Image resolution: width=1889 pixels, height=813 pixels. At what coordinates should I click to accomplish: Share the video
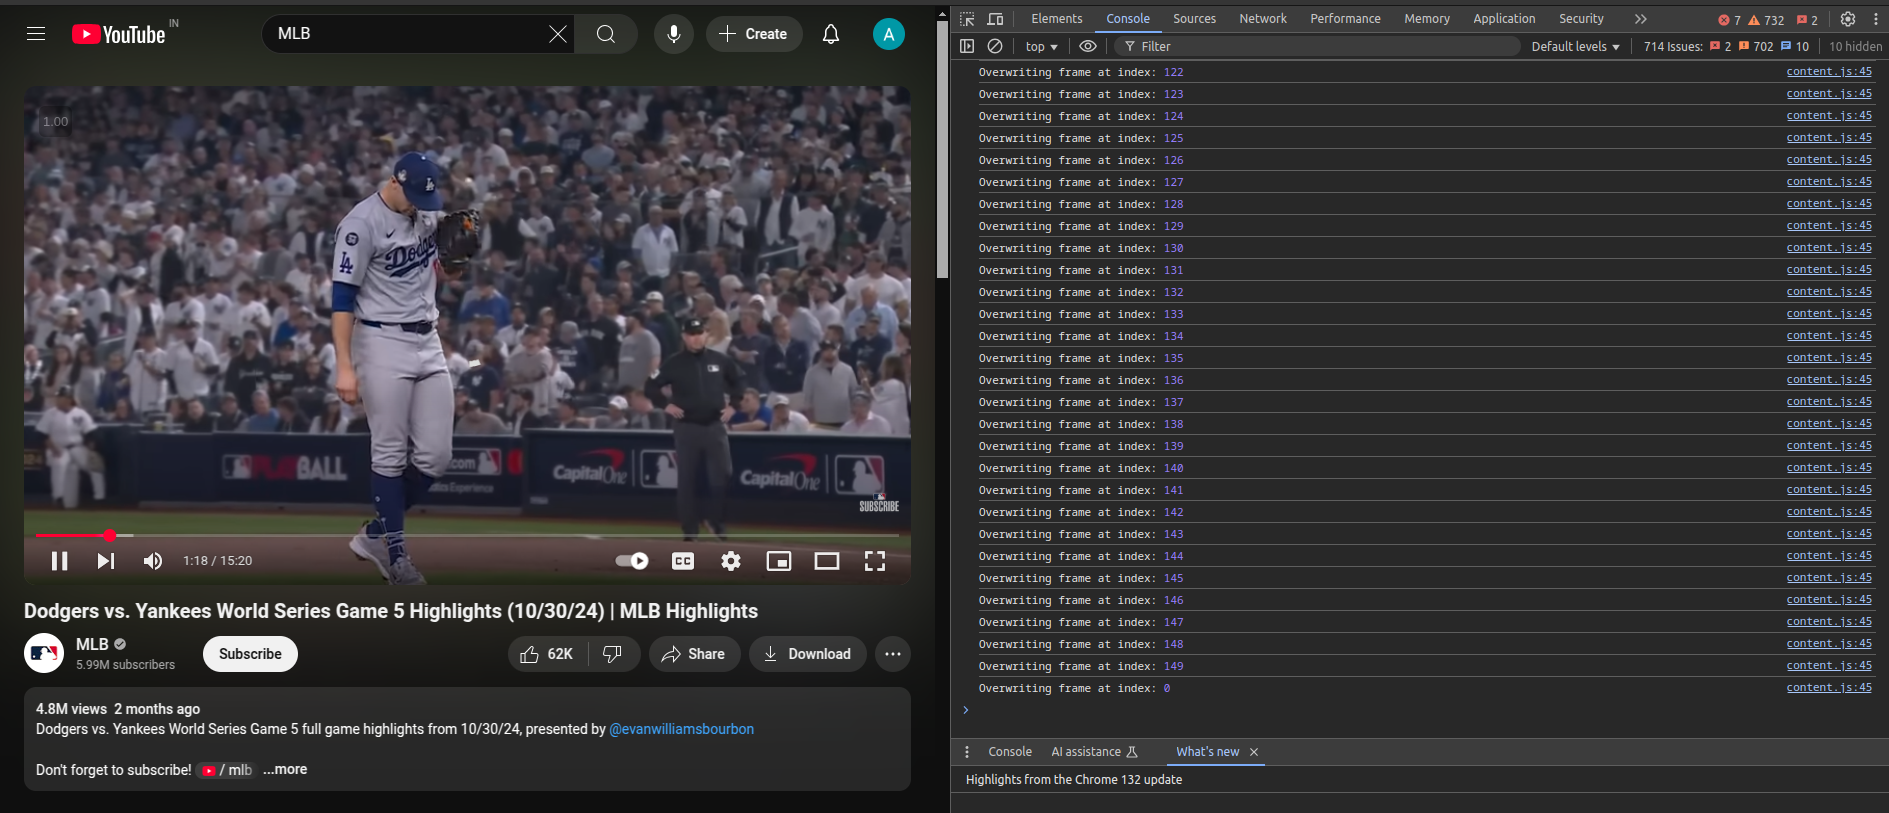[694, 654]
